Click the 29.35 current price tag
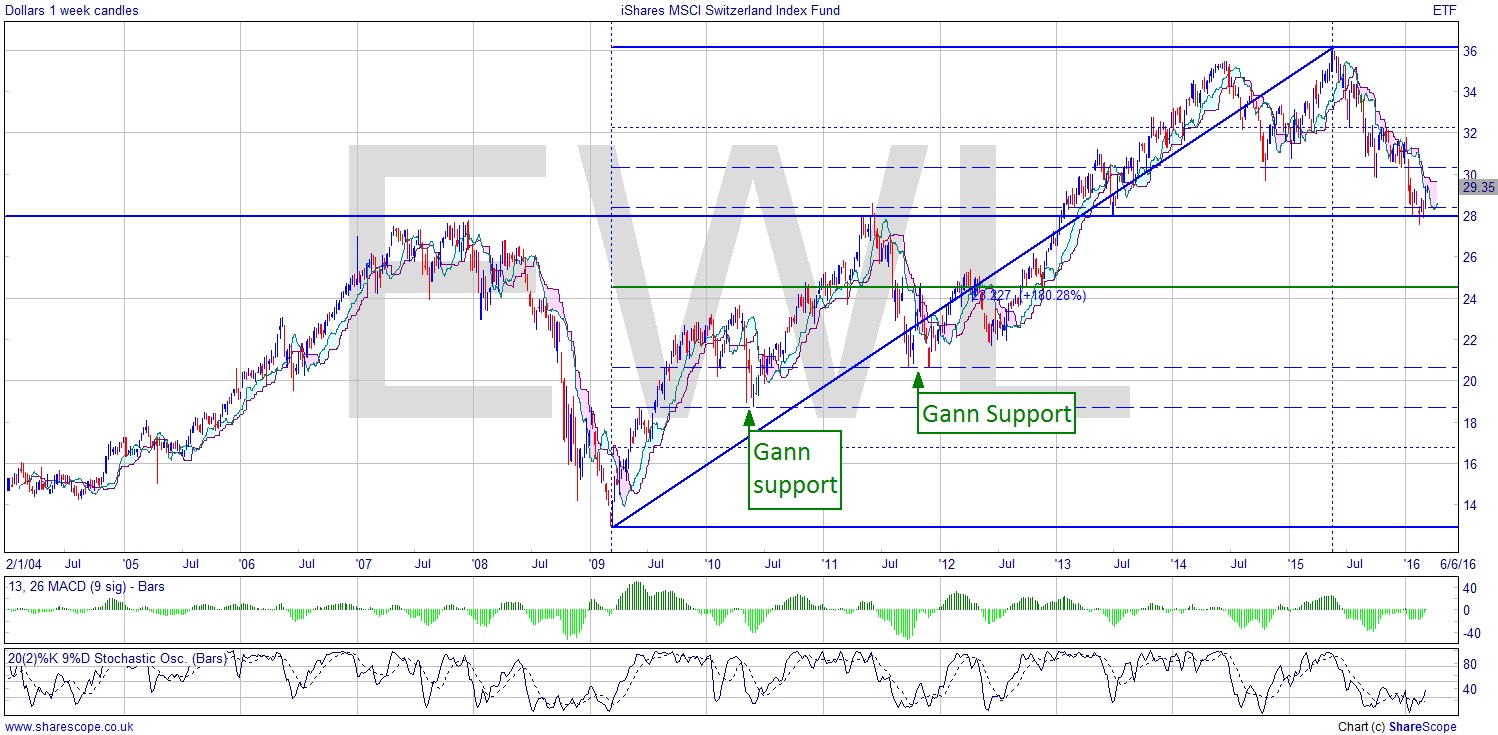Viewport: 1498px width, 735px height. (x=1476, y=187)
